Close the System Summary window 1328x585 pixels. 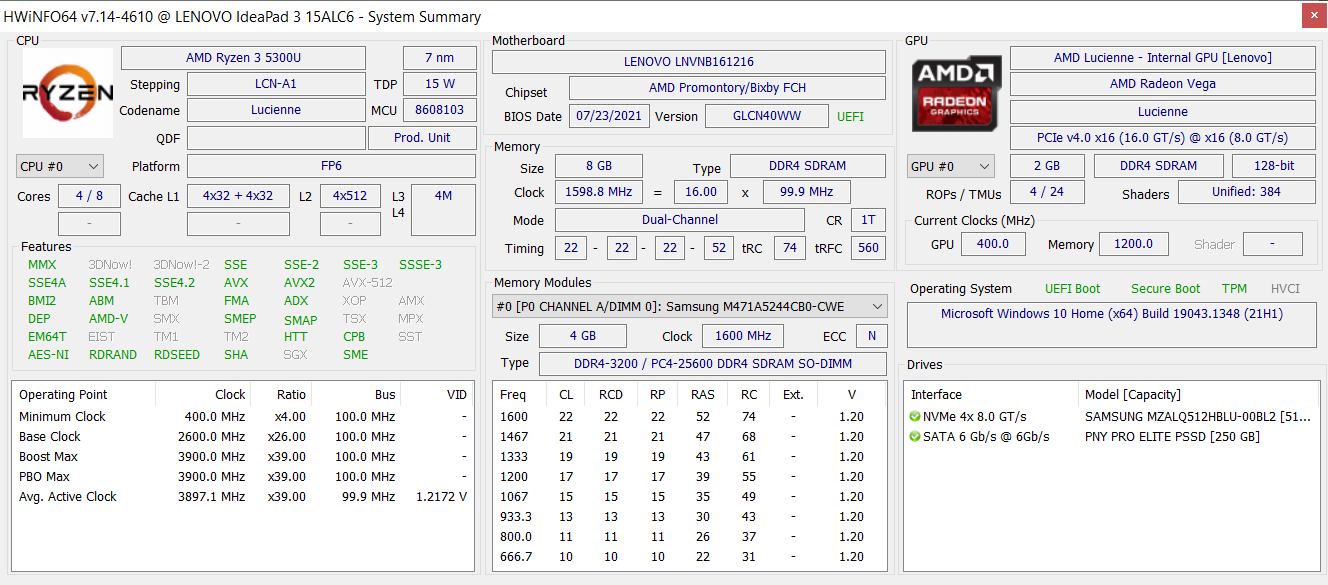click(1314, 15)
